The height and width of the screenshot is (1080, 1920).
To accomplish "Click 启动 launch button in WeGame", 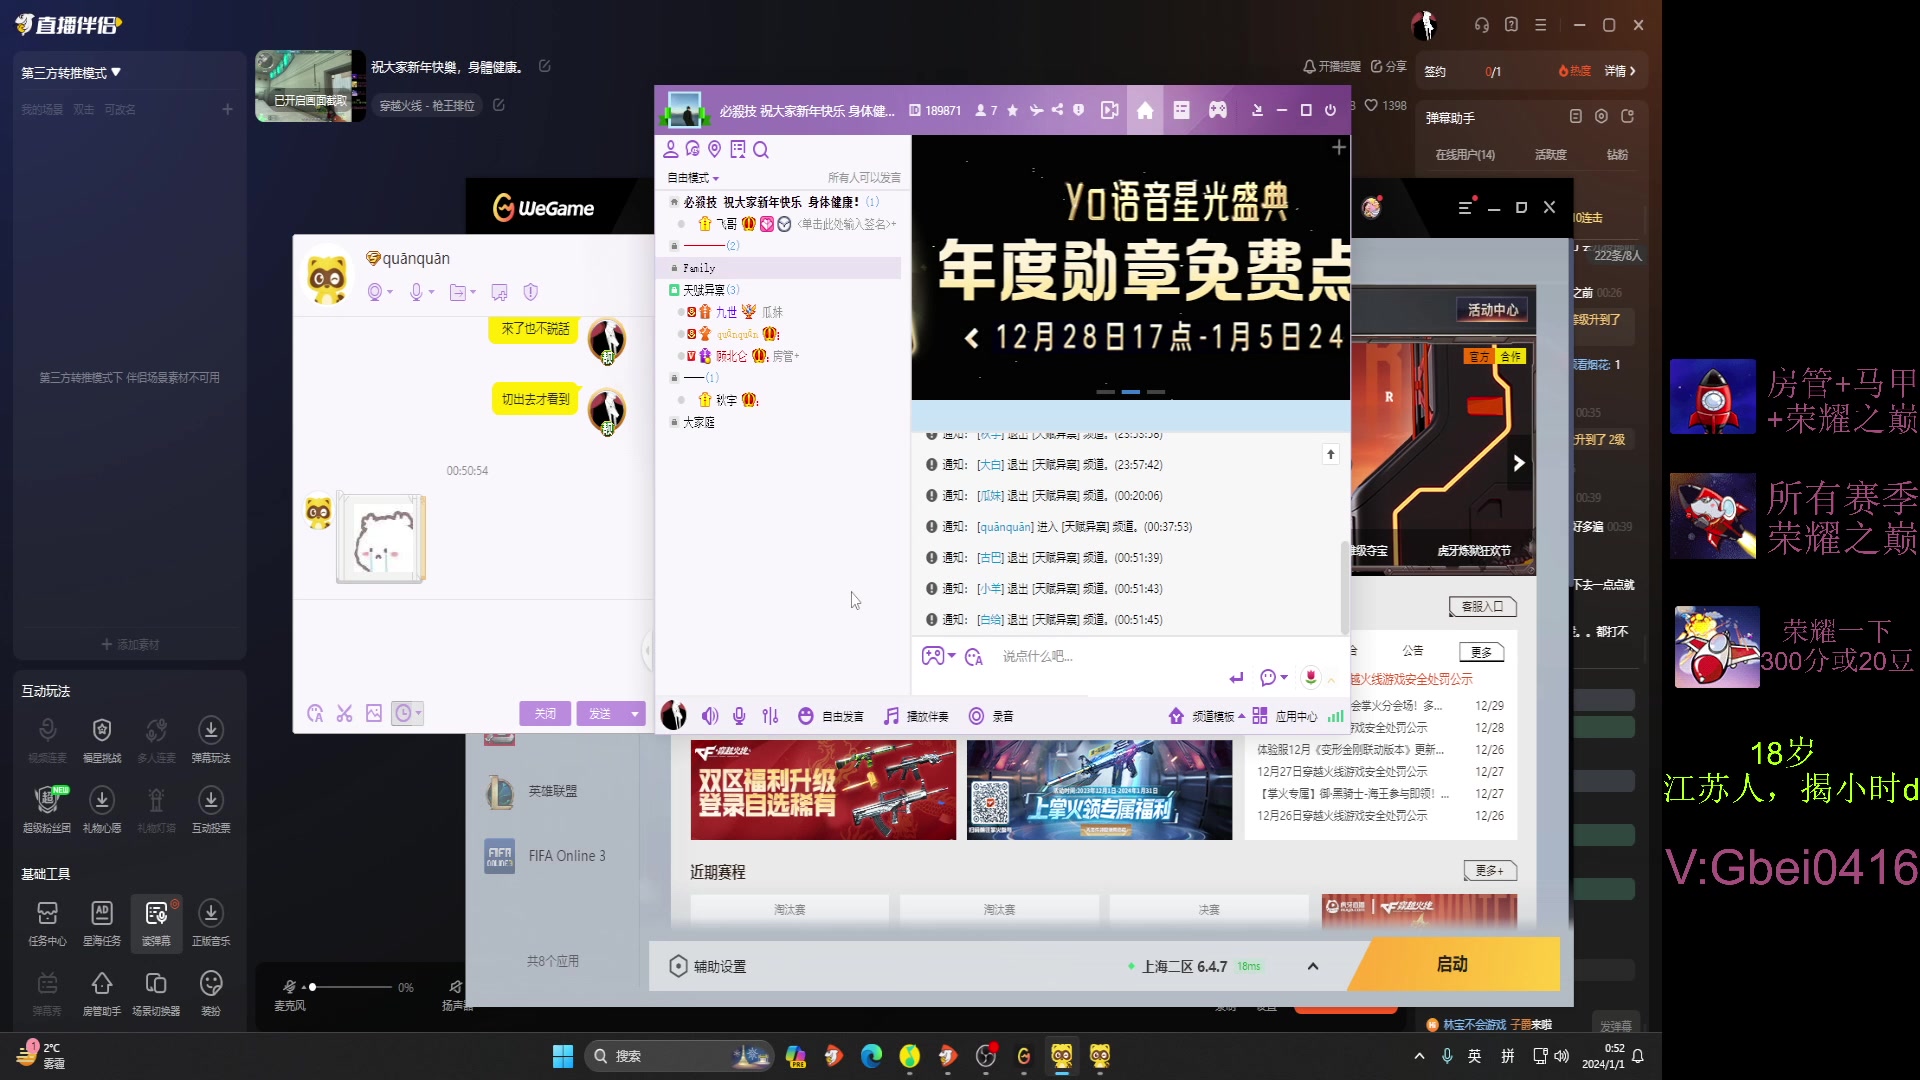I will click(x=1452, y=964).
